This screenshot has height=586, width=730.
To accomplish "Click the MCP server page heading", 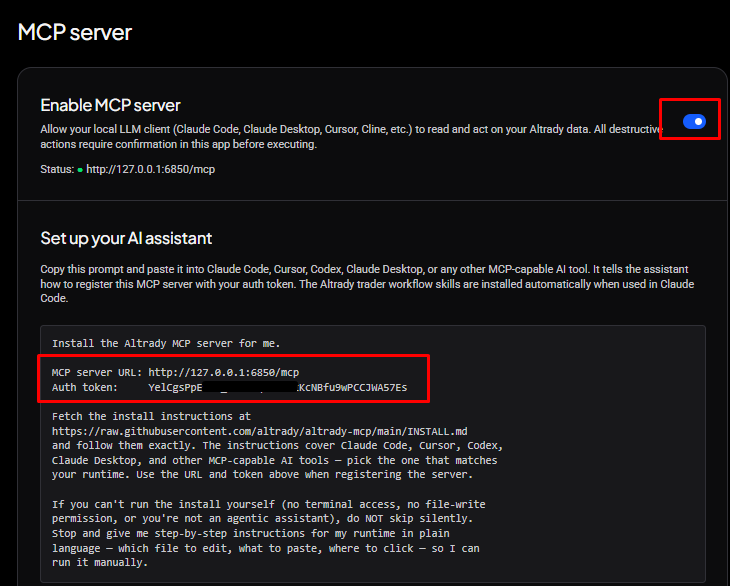I will point(74,32).
